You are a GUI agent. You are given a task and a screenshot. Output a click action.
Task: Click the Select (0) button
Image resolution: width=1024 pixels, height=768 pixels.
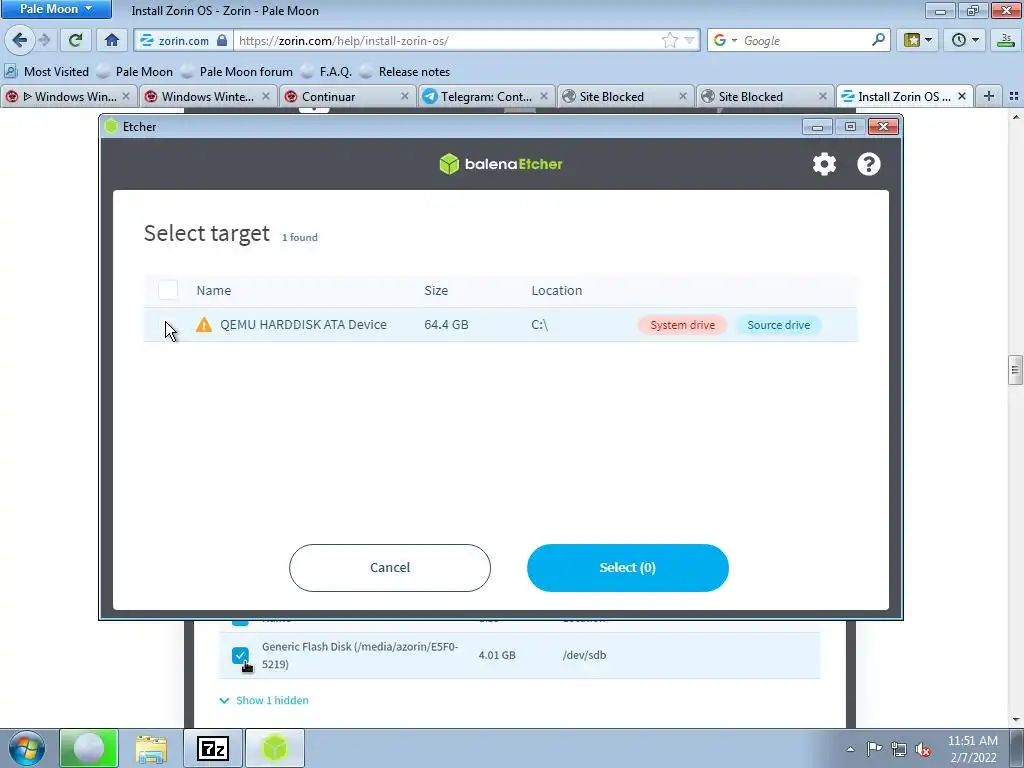[x=628, y=568]
